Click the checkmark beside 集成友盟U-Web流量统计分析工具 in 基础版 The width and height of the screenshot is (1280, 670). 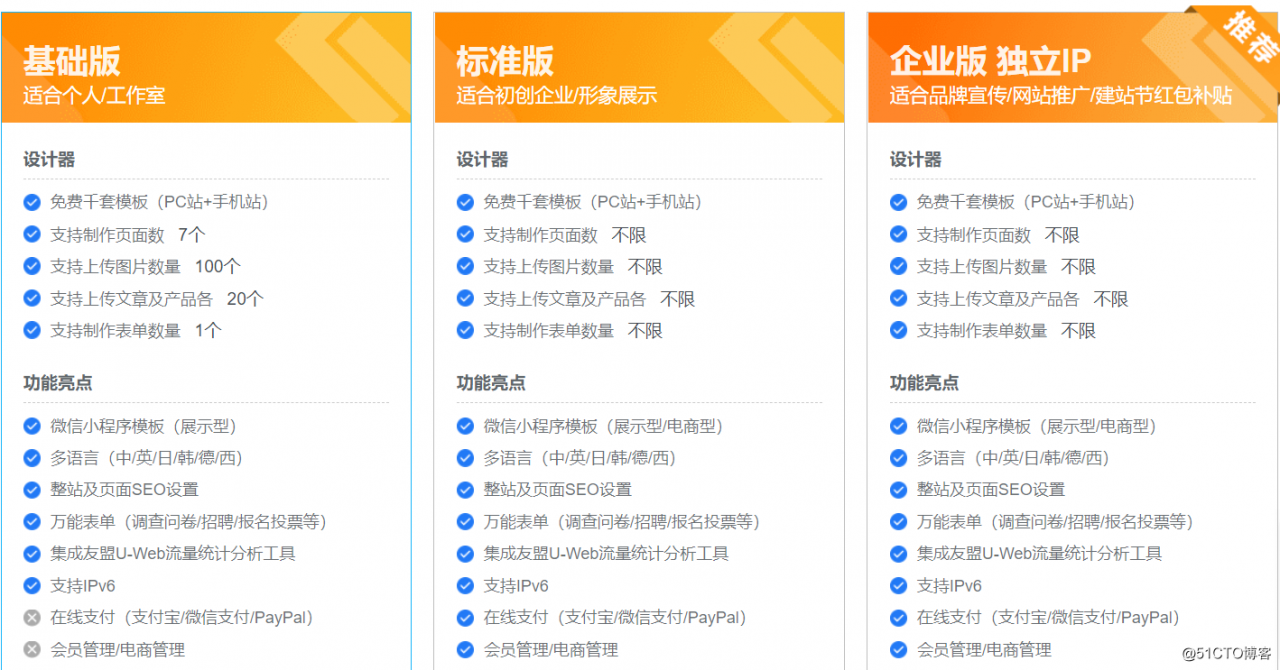(31, 553)
